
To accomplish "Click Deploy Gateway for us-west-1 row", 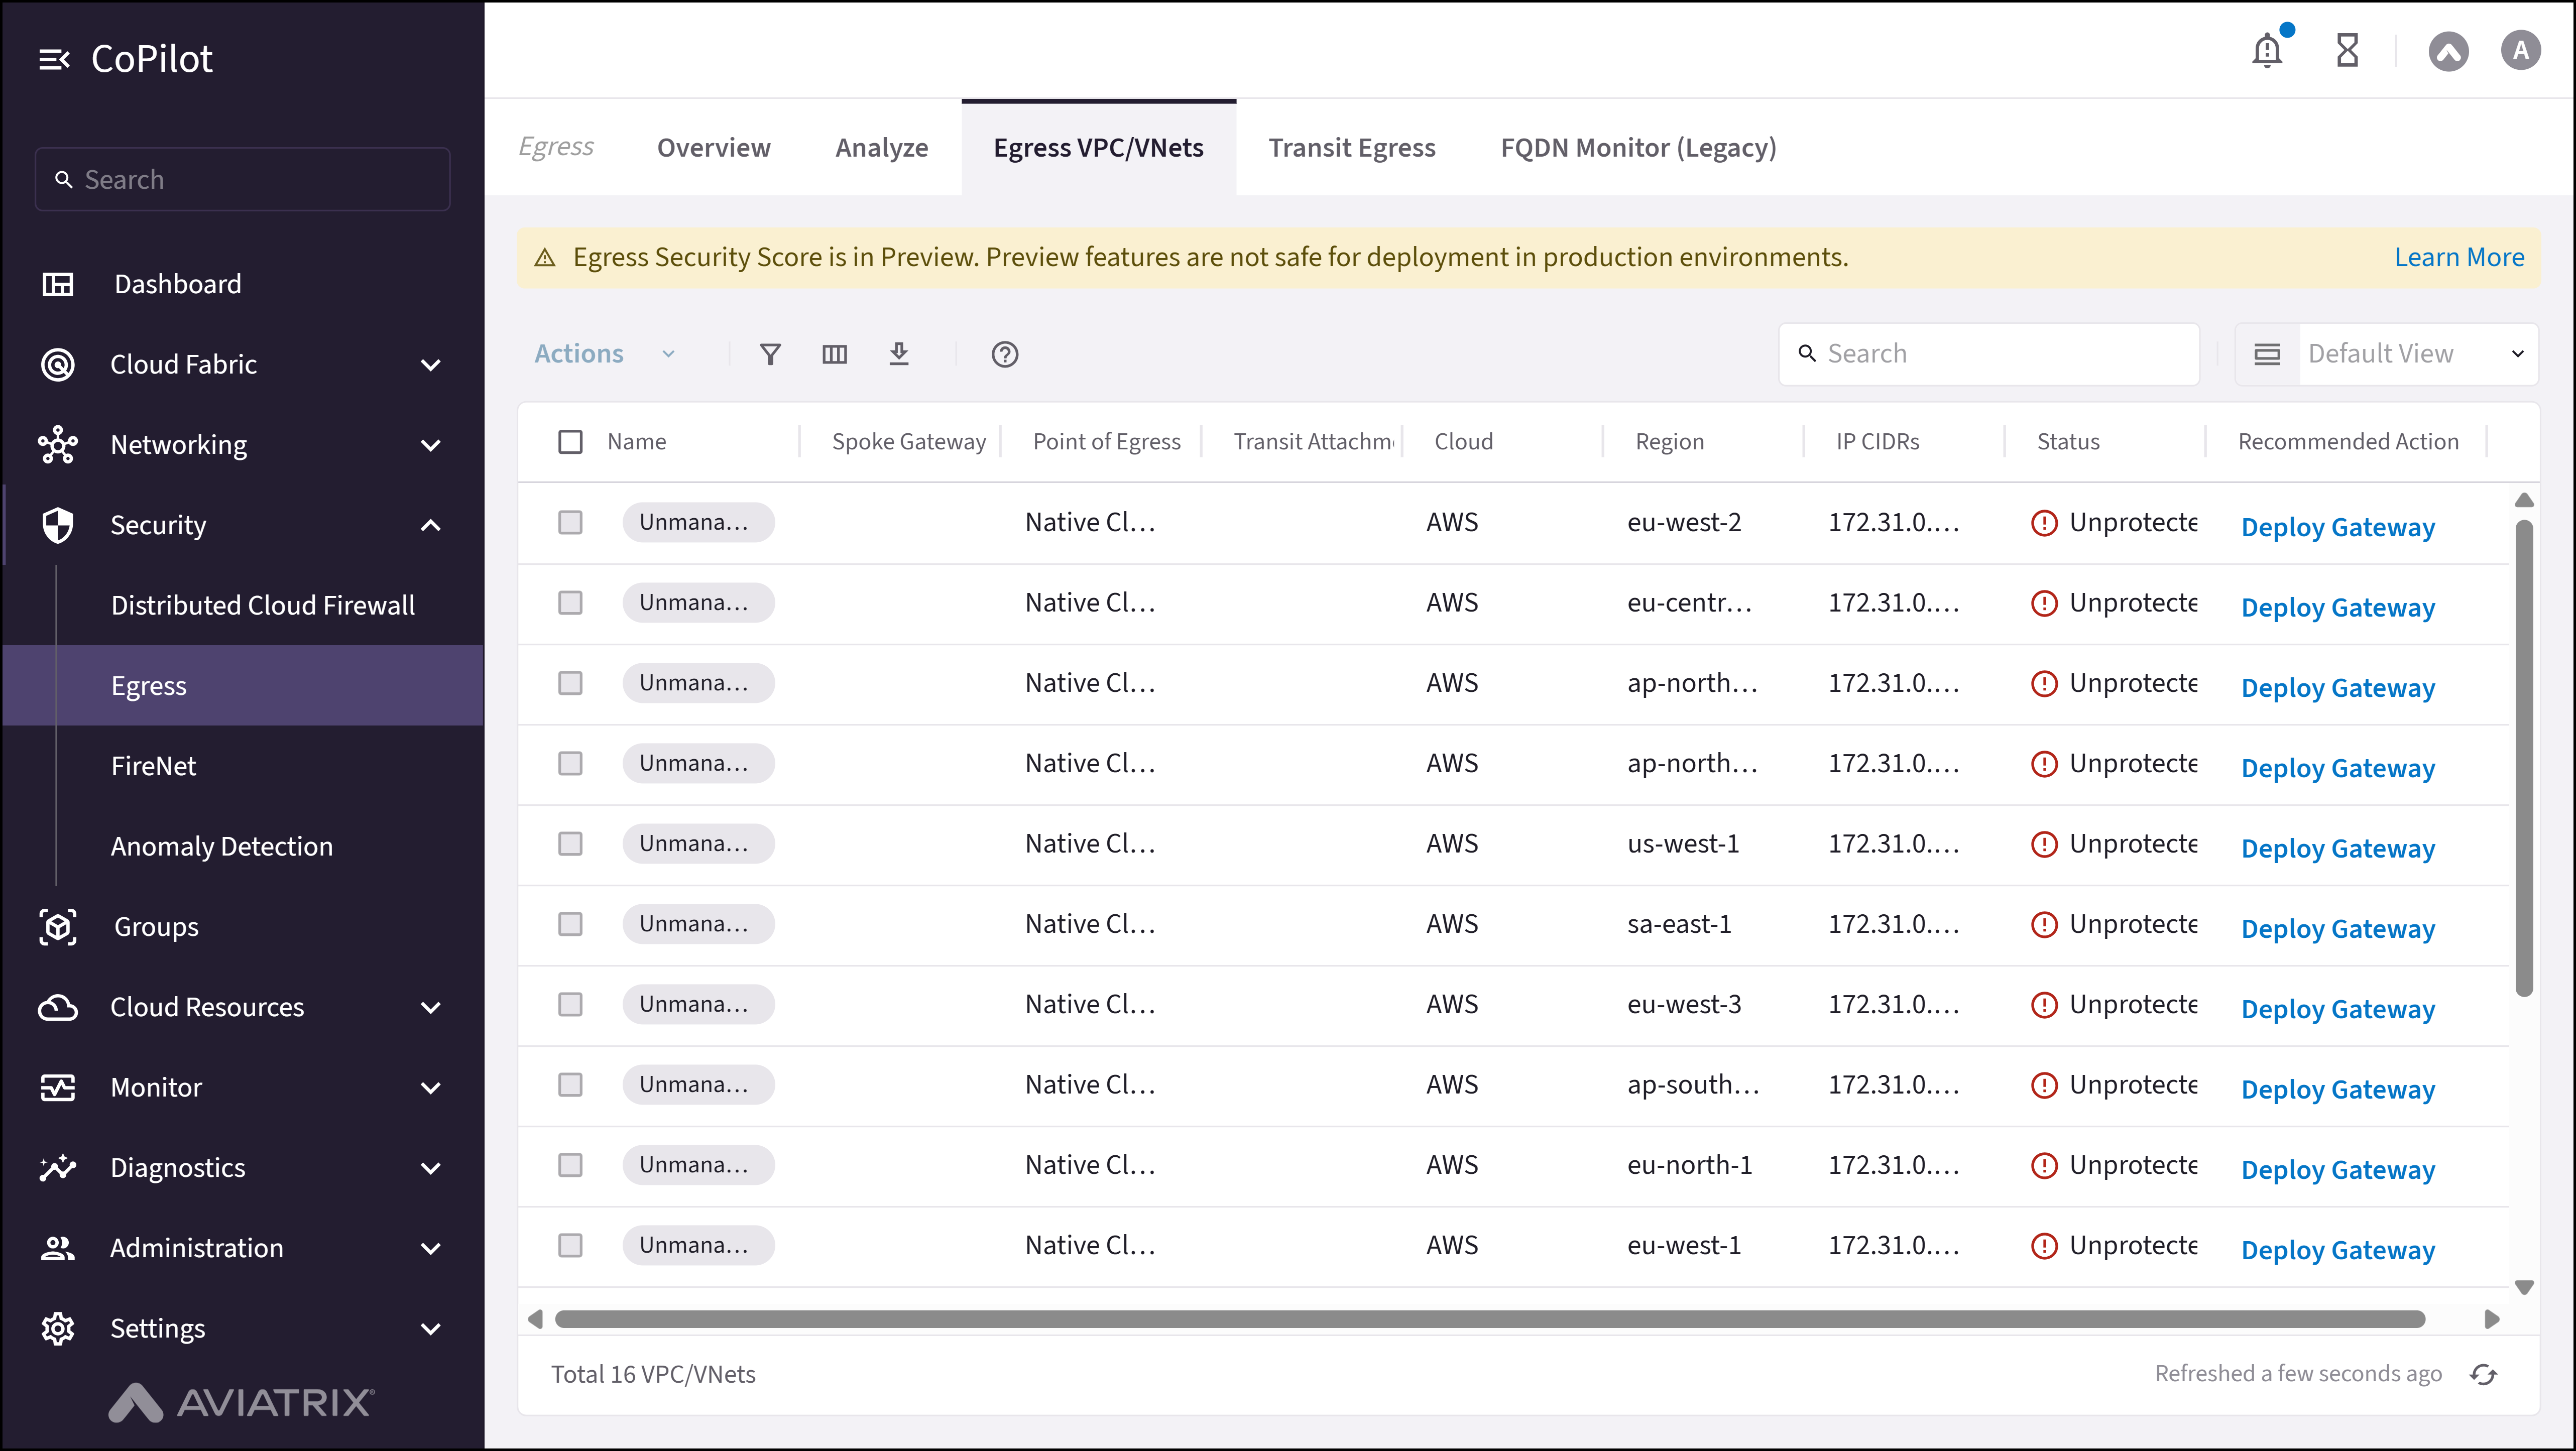I will click(2337, 848).
